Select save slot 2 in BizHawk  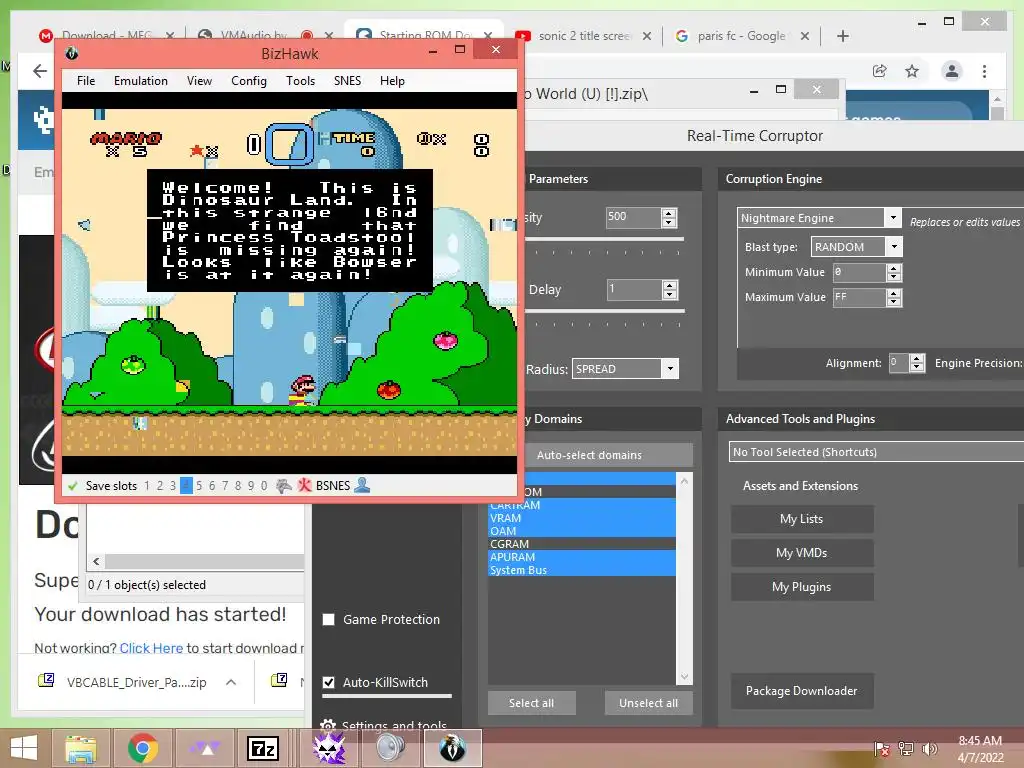click(160, 486)
